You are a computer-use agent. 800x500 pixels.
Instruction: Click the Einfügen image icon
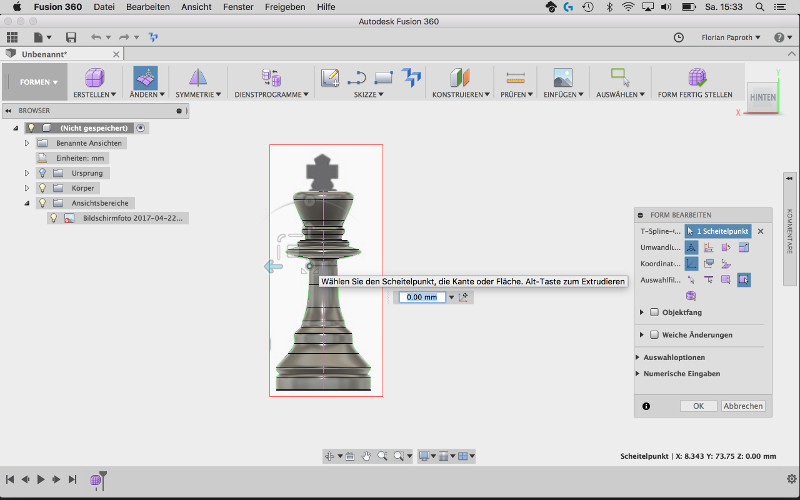point(562,77)
